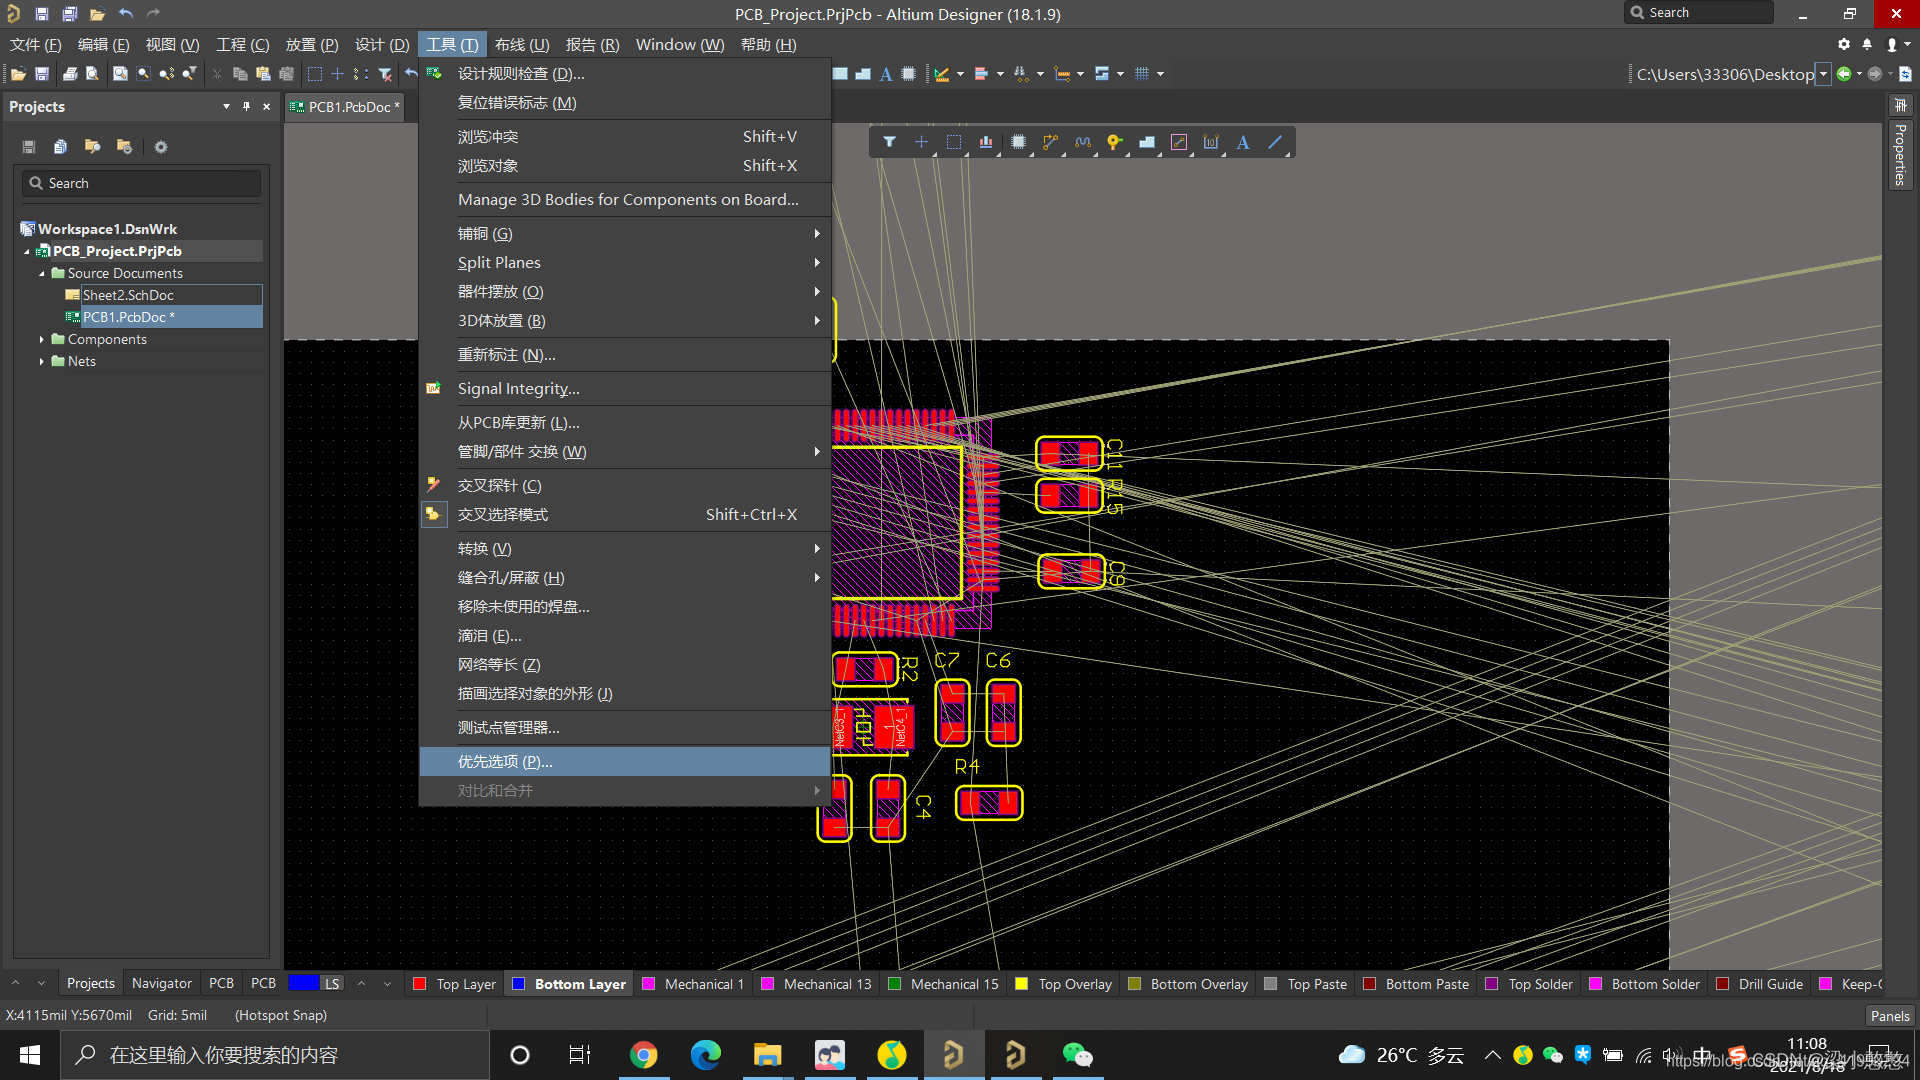Click the Panels button in status bar
Screen dimensions: 1920x1080
tap(1889, 1016)
